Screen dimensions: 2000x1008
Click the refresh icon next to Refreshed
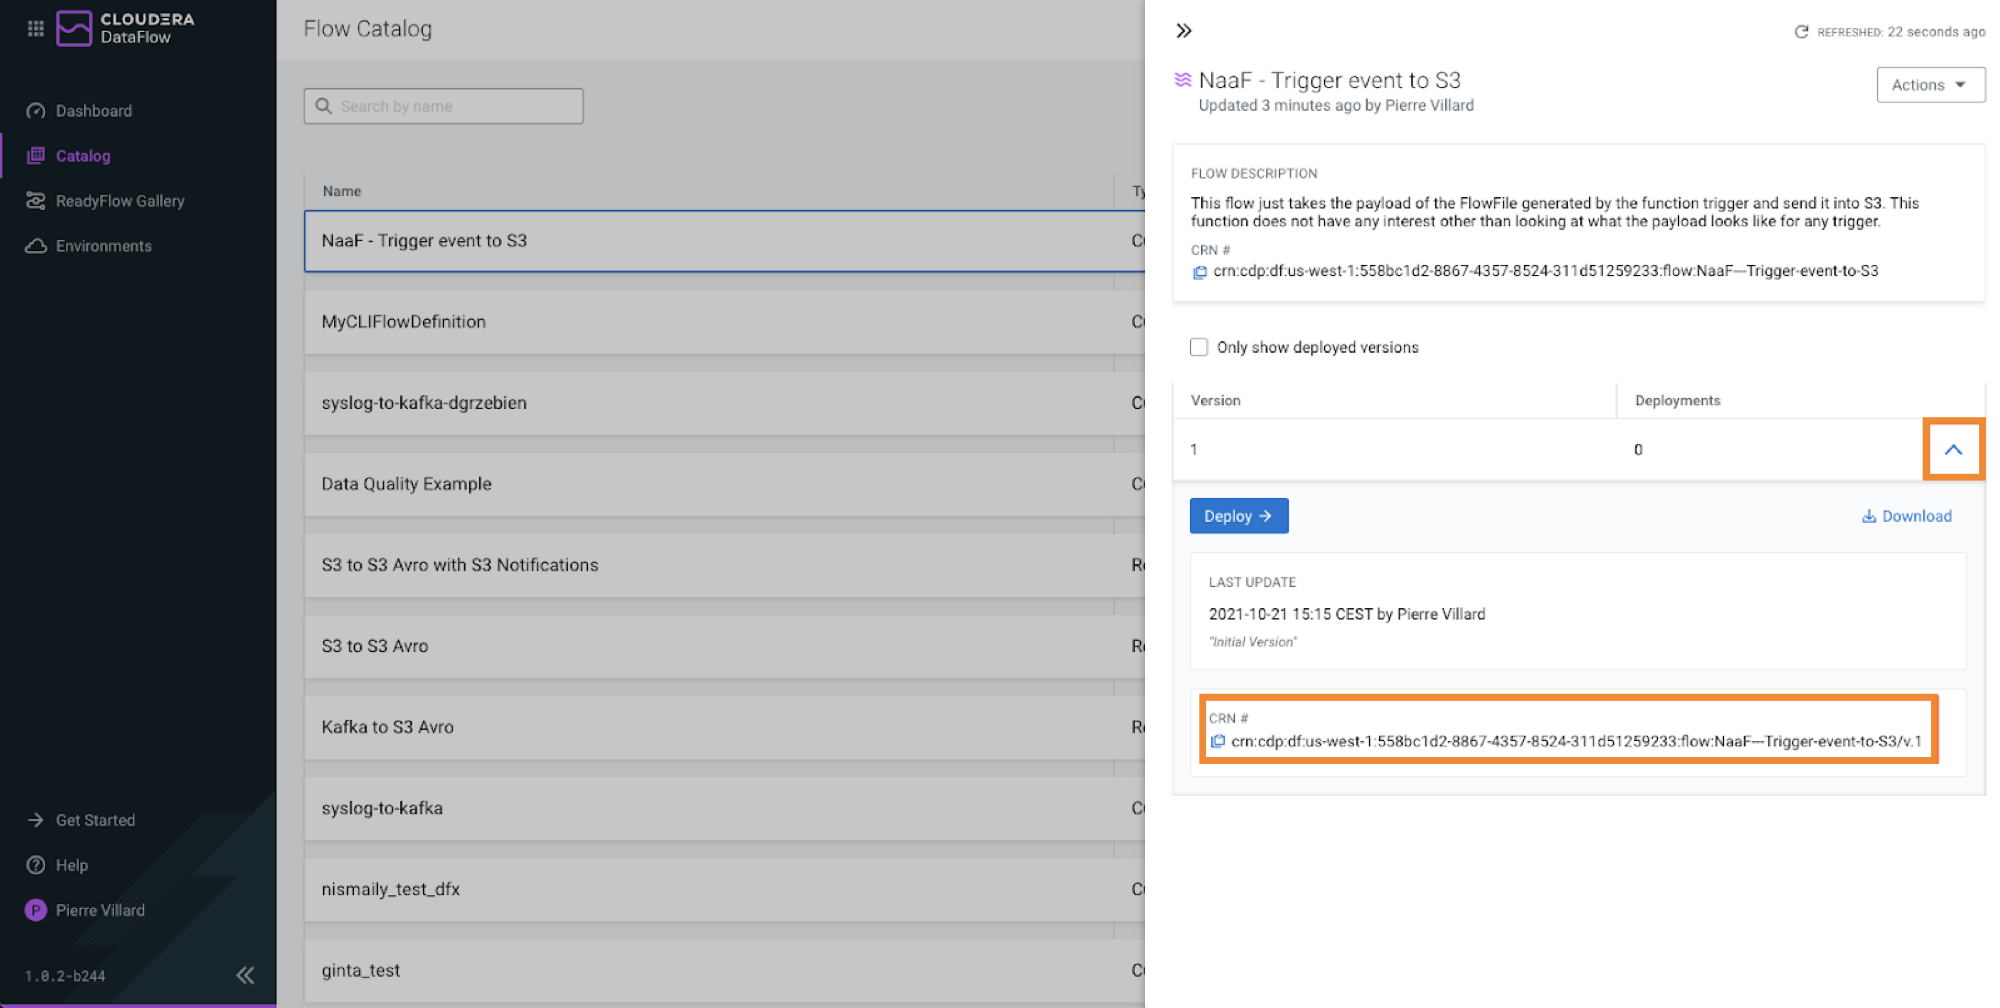1801,32
